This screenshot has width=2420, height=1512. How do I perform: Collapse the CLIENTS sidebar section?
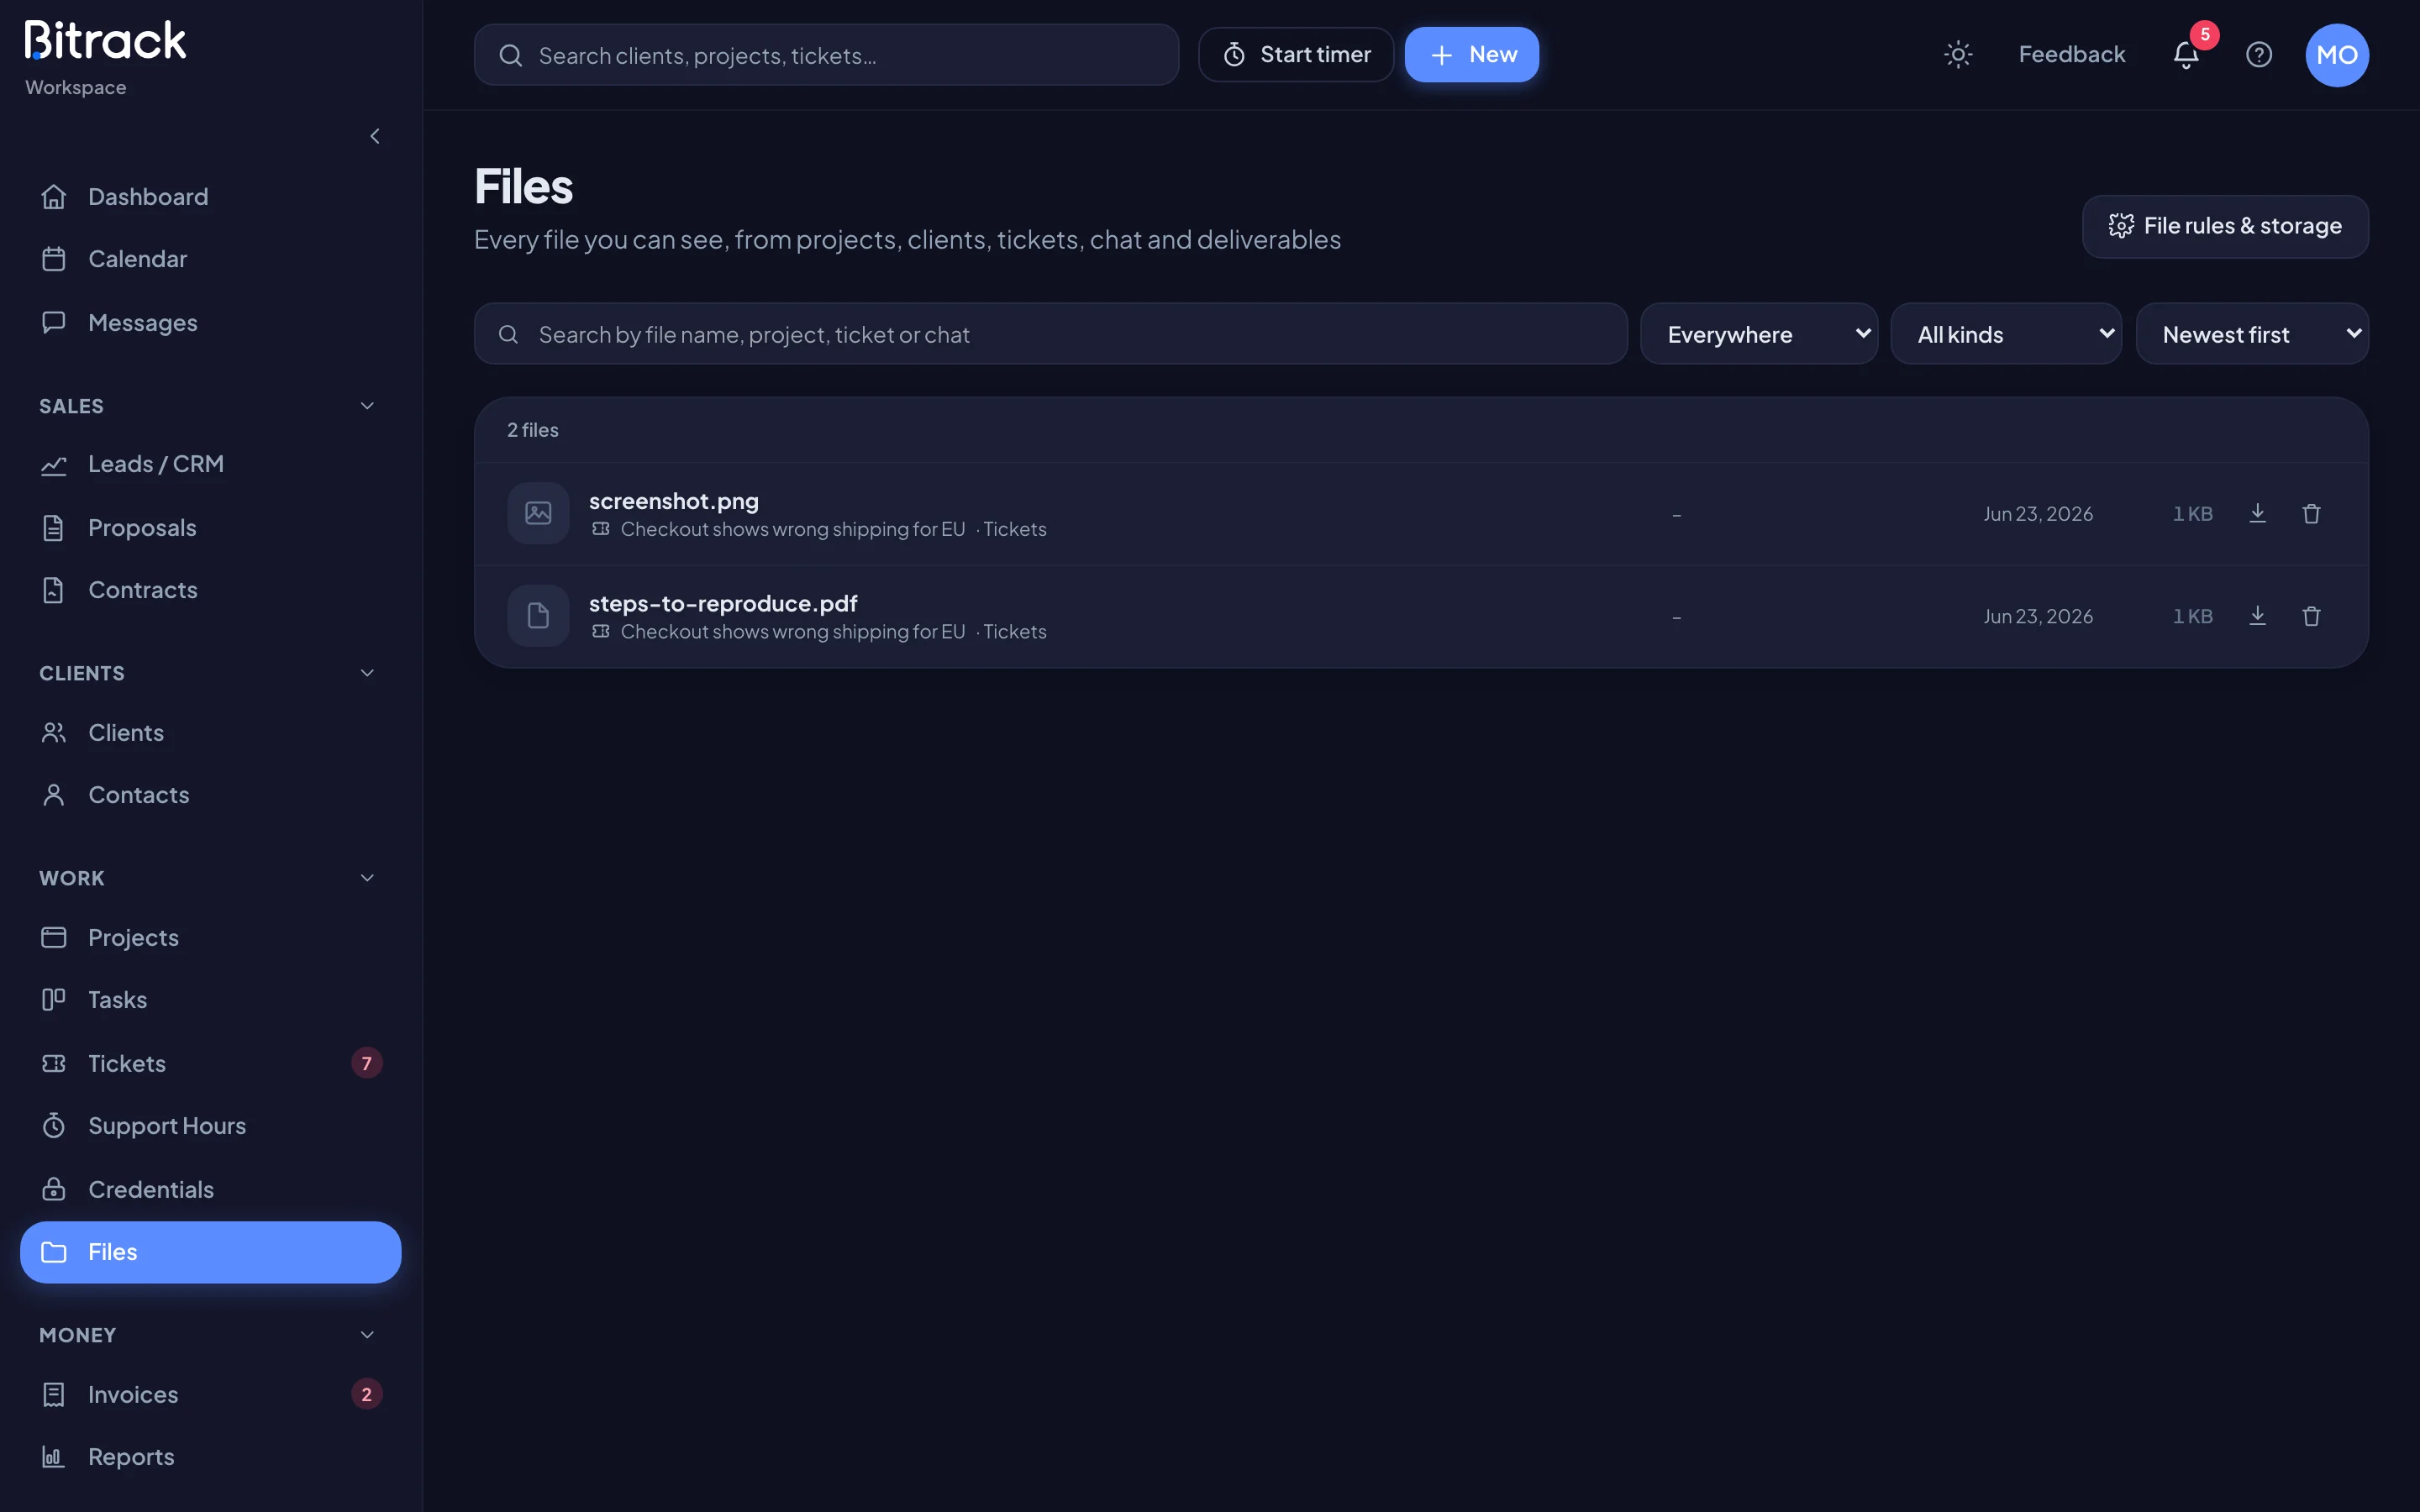click(210, 673)
